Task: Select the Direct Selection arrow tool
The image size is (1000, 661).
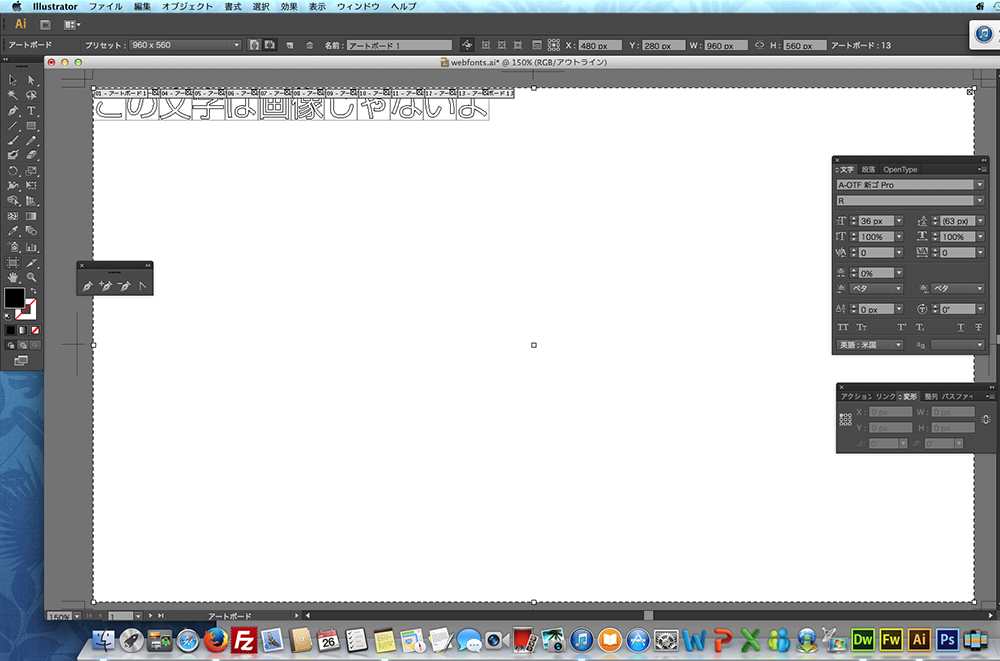Action: pyautogui.click(x=31, y=80)
